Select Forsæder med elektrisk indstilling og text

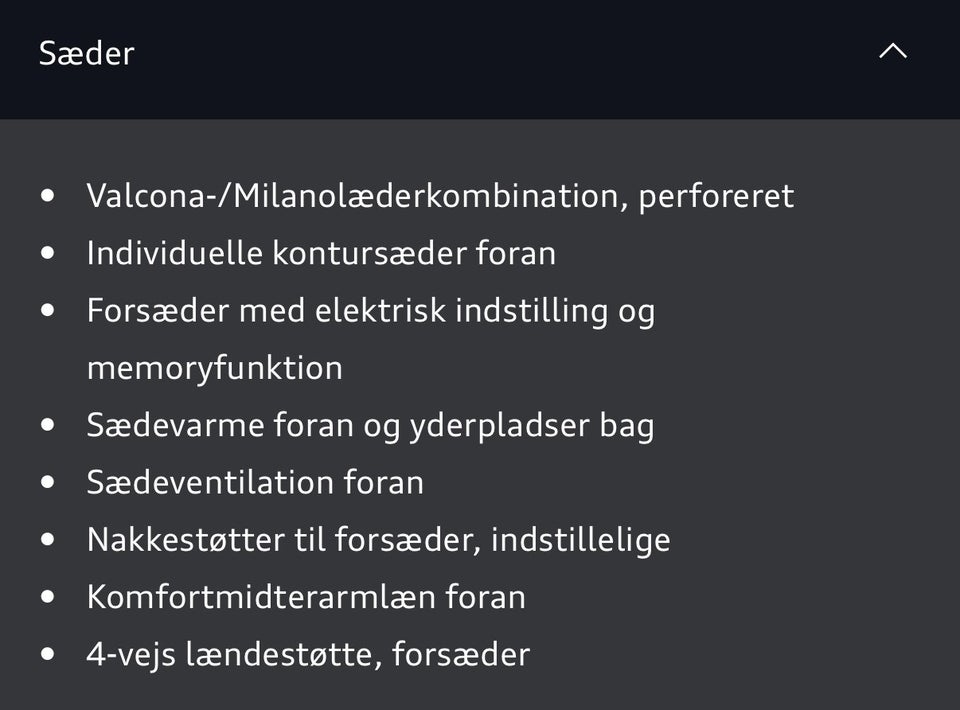[370, 311]
